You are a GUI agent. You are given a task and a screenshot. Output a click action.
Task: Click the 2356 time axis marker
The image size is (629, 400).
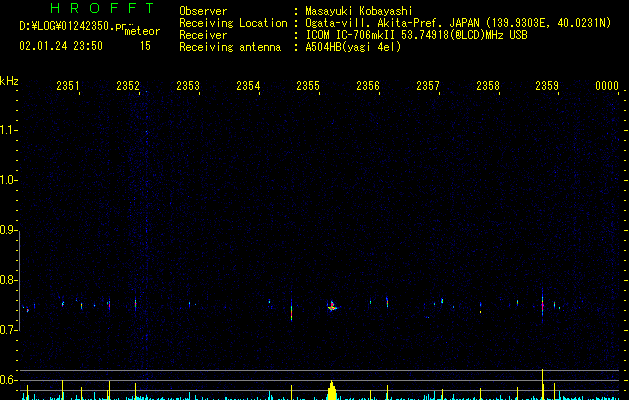coord(368,86)
